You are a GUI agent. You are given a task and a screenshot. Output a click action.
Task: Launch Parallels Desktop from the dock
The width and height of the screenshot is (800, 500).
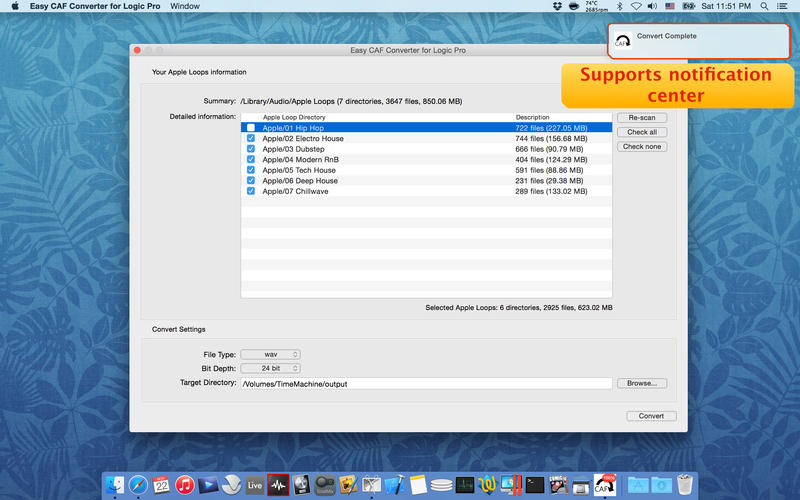click(511, 484)
